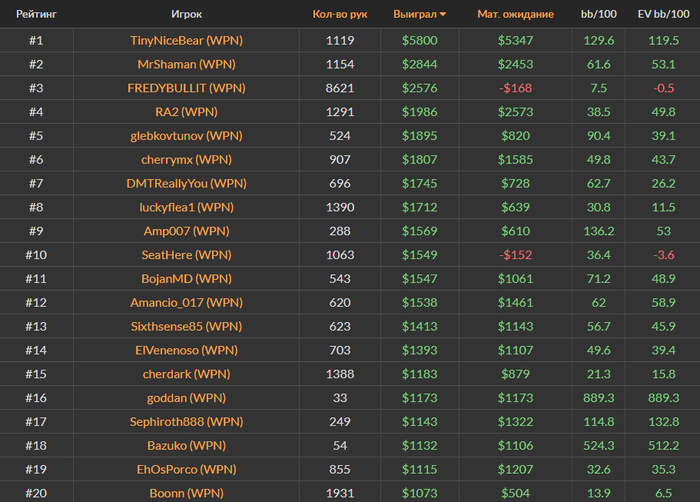
Task: Open player MrShaman (WPN) profile
Action: [187, 64]
